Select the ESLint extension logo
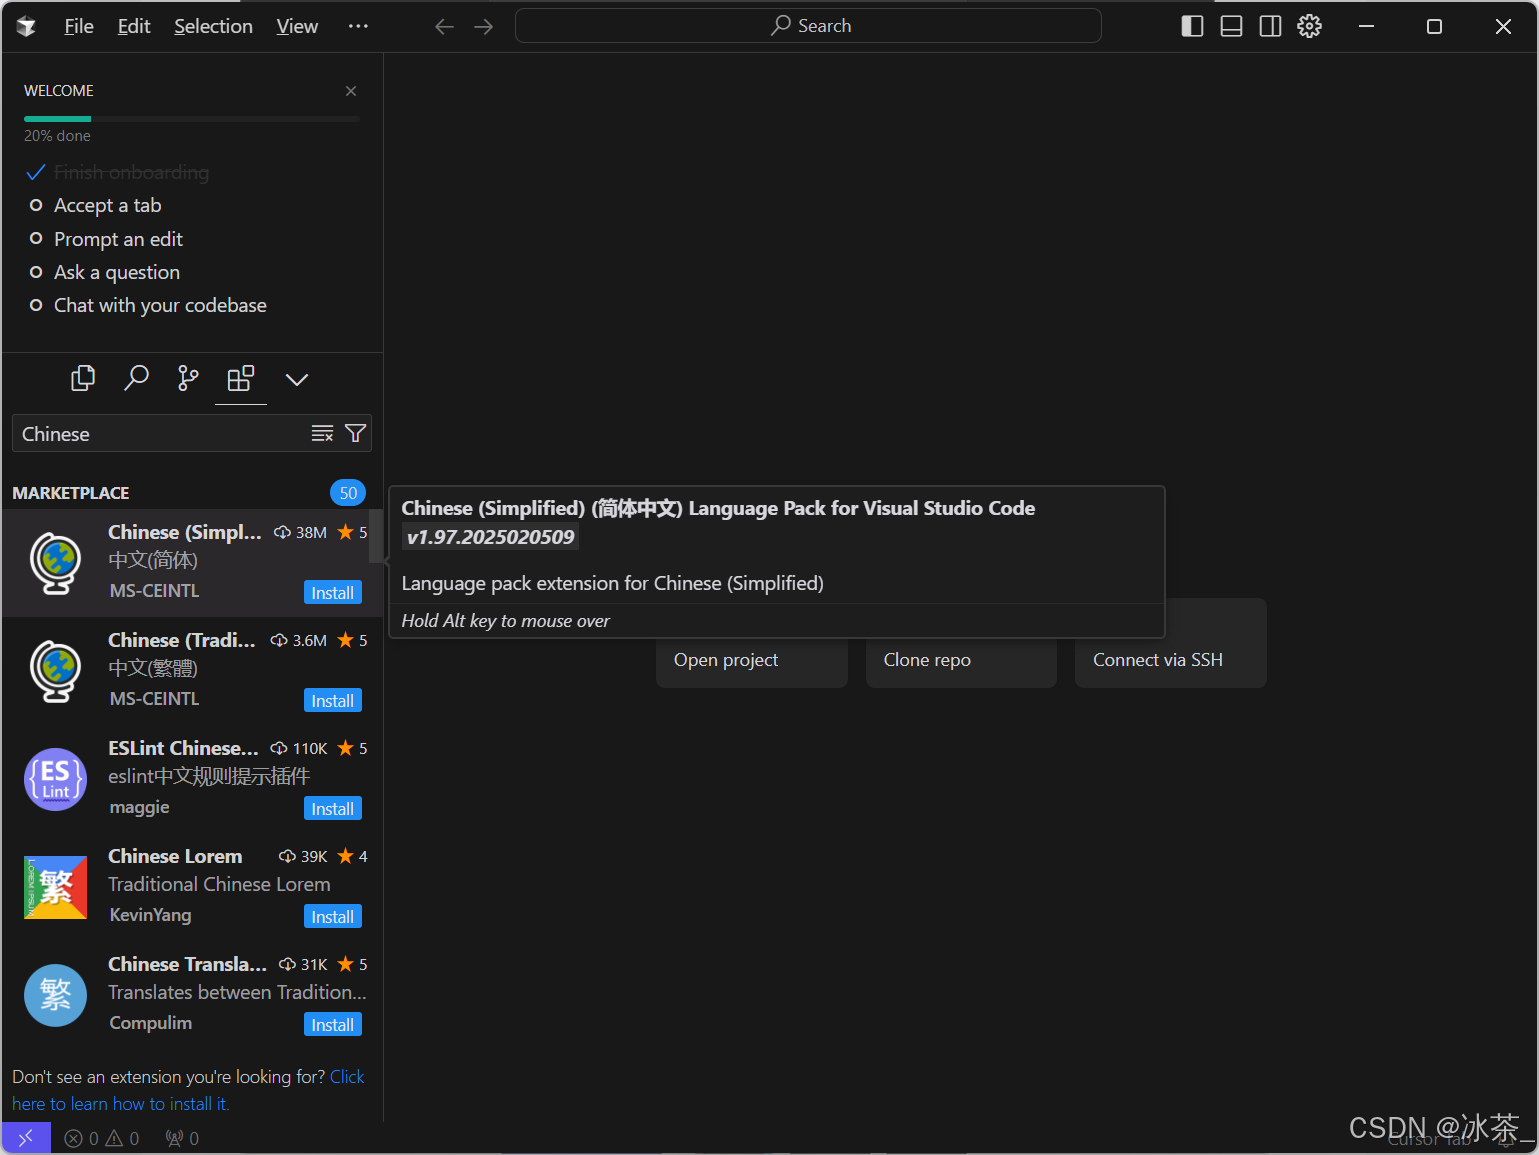 click(56, 779)
